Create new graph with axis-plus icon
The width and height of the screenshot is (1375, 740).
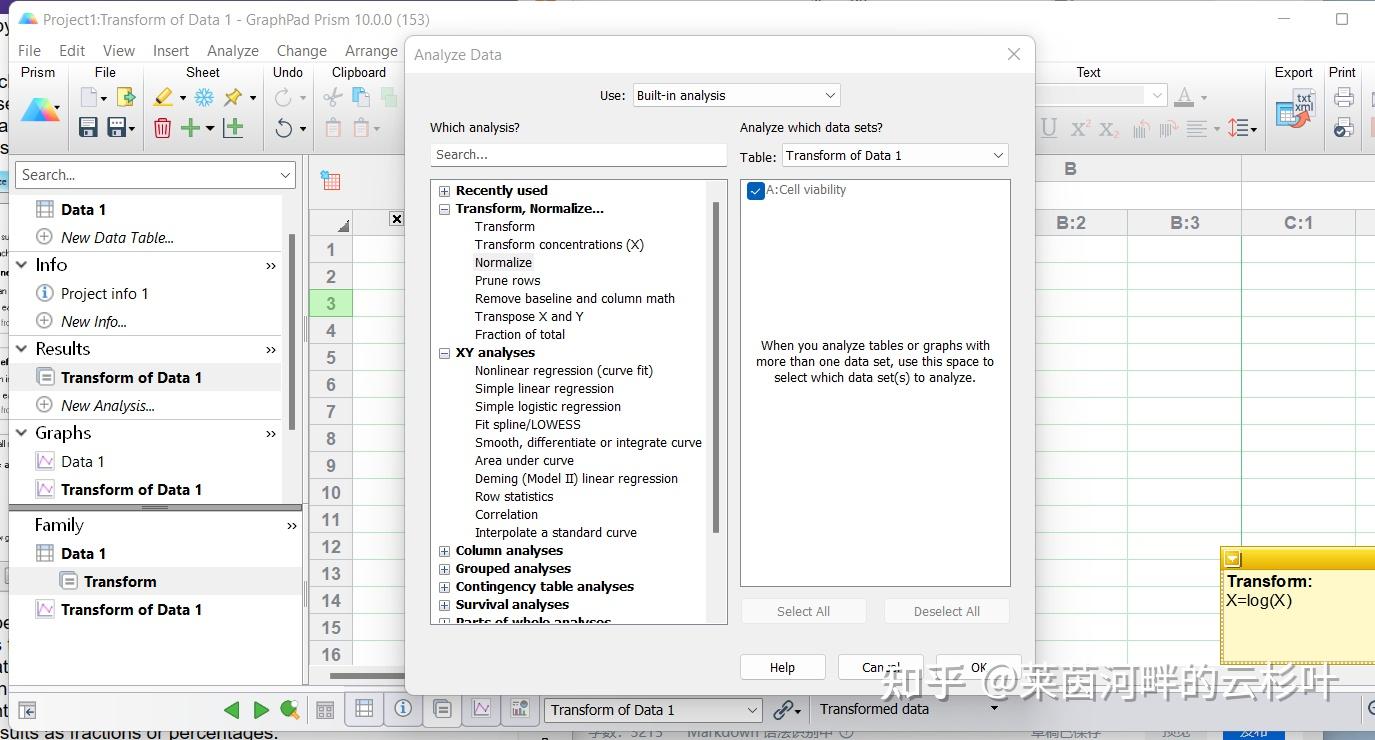pos(233,128)
